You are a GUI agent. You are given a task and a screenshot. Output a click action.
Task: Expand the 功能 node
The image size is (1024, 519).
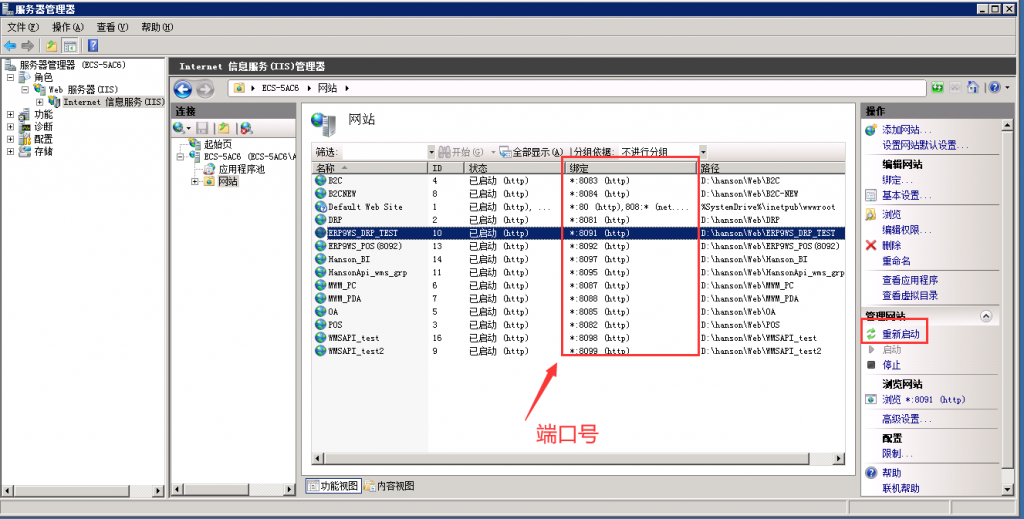pos(10,114)
